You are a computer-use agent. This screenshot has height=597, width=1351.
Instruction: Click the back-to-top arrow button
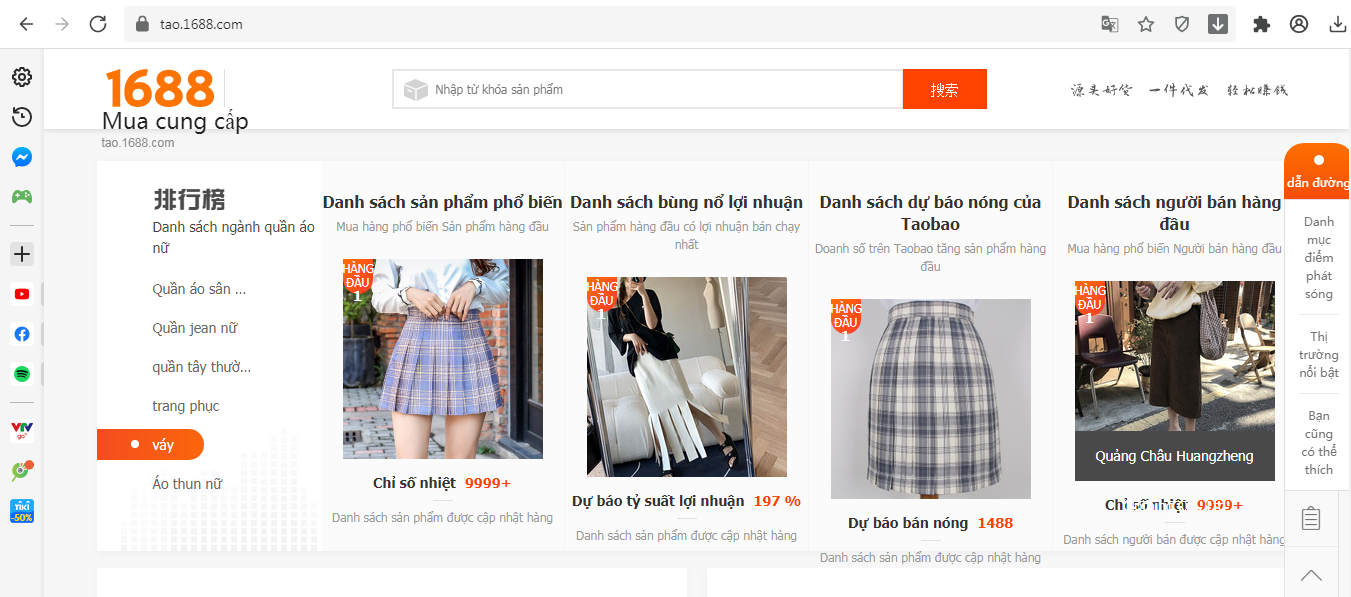[1311, 575]
